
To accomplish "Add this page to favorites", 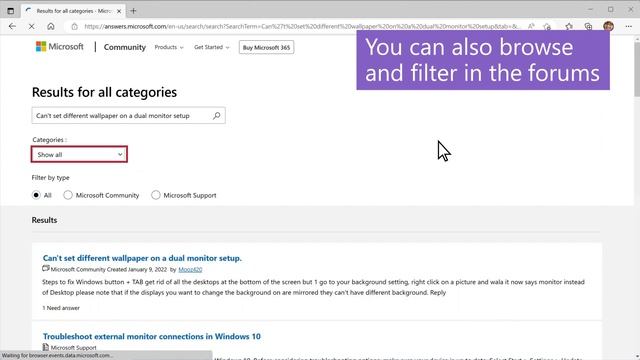I will [x=547, y=27].
